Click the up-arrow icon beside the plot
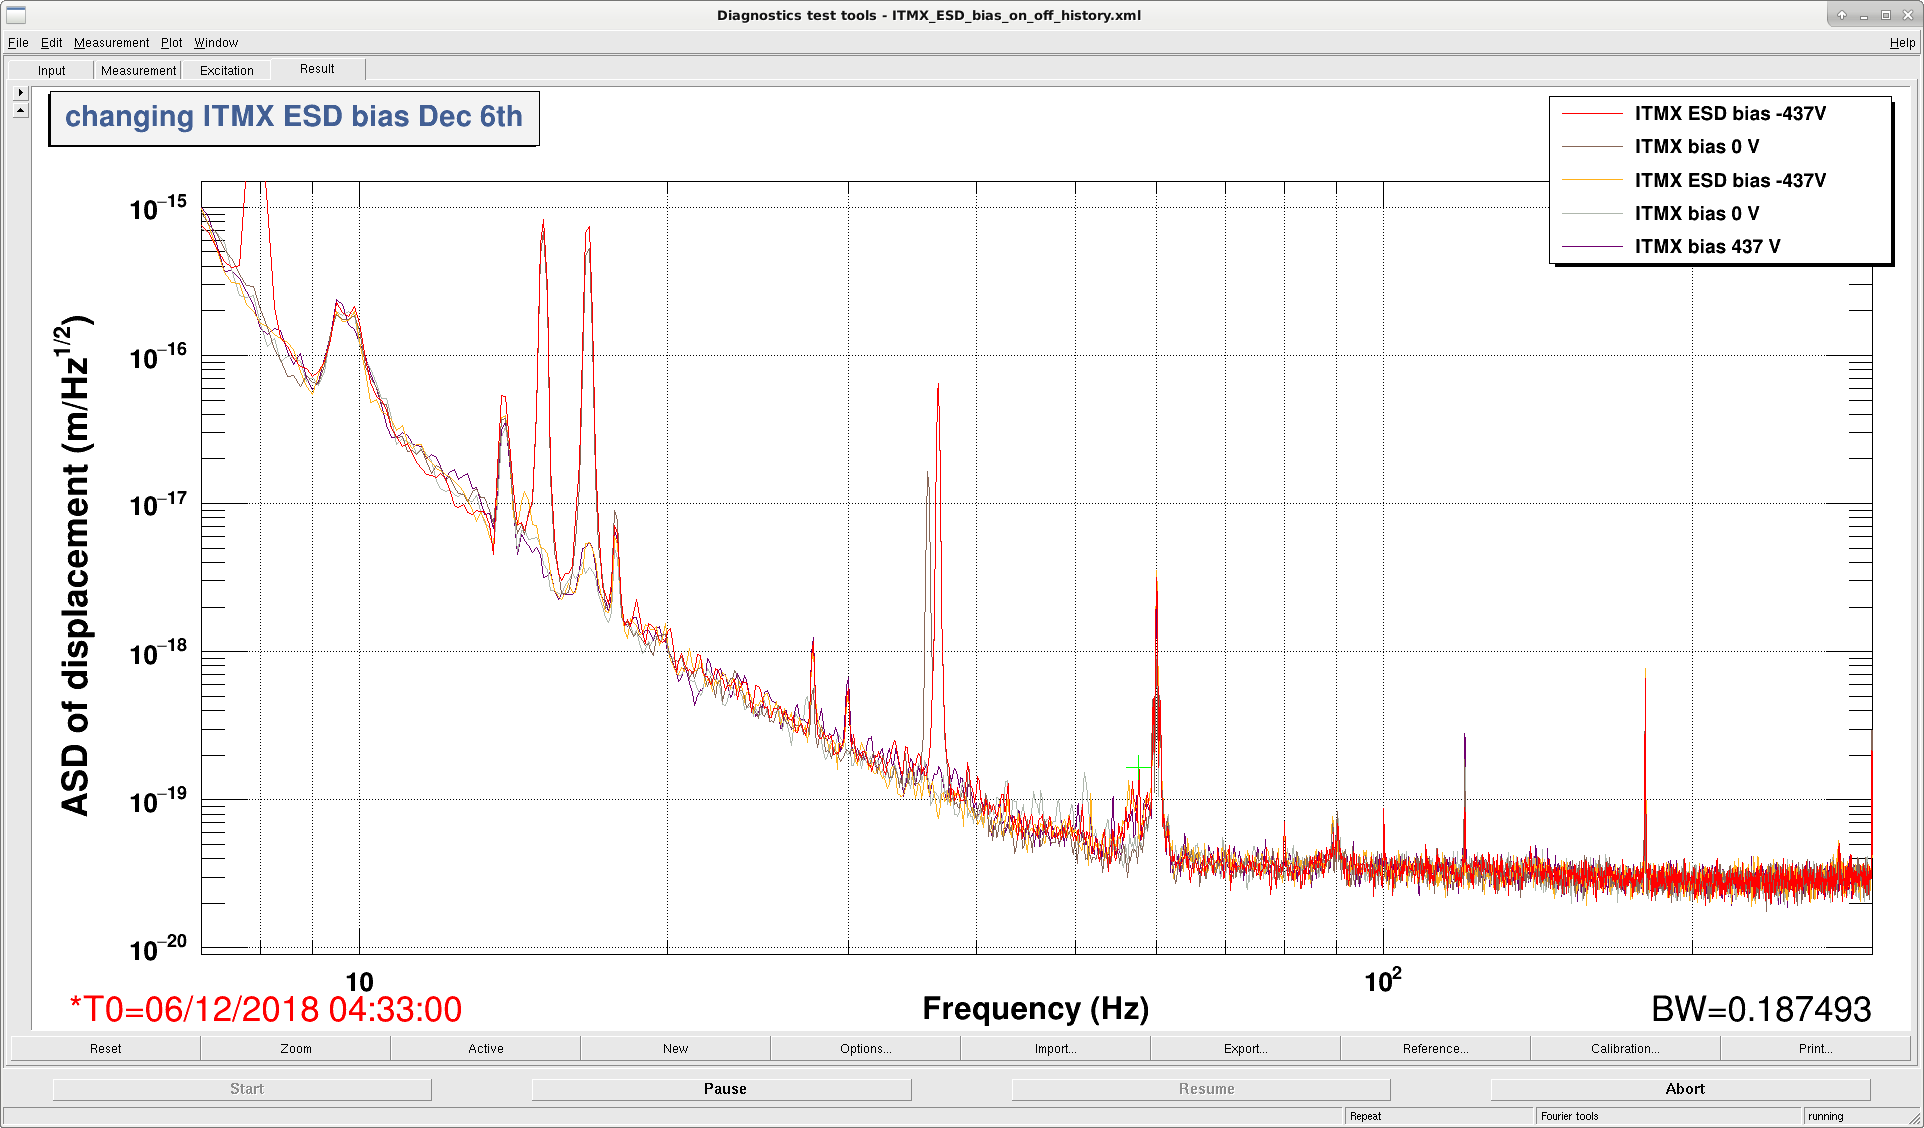The image size is (1924, 1128). [x=21, y=110]
